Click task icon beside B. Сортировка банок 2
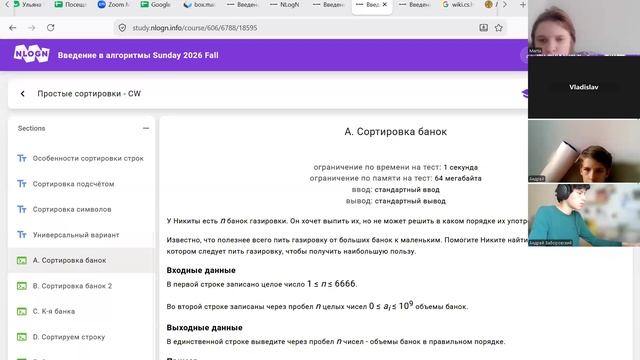 pyautogui.click(x=22, y=286)
